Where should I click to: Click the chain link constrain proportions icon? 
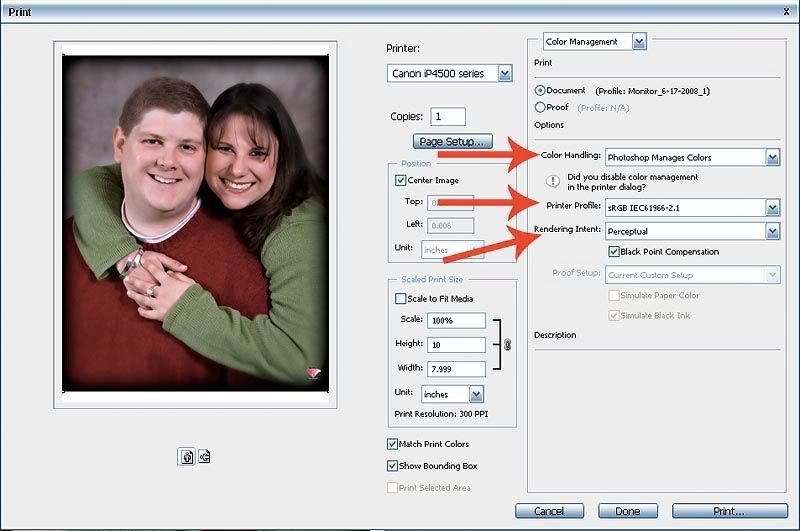pyautogui.click(x=507, y=345)
